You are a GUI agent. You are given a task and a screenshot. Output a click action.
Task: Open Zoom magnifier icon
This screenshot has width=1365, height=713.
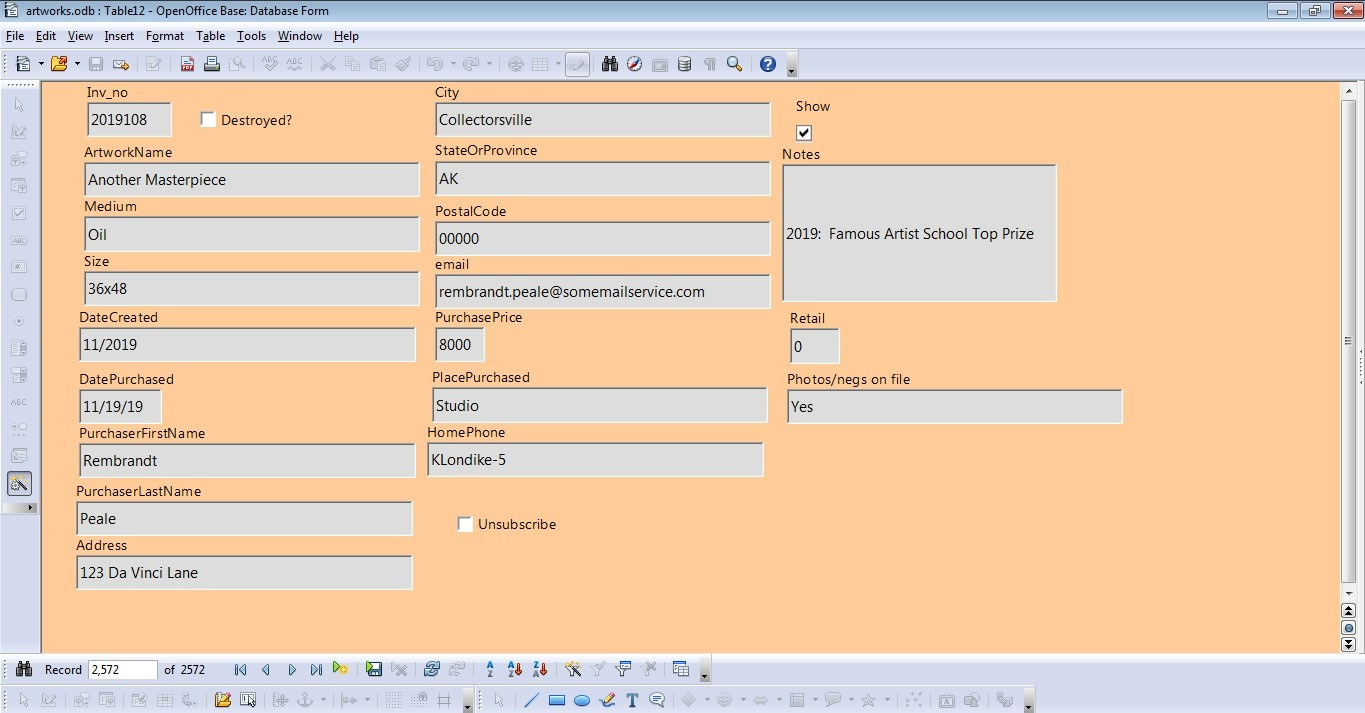point(734,64)
